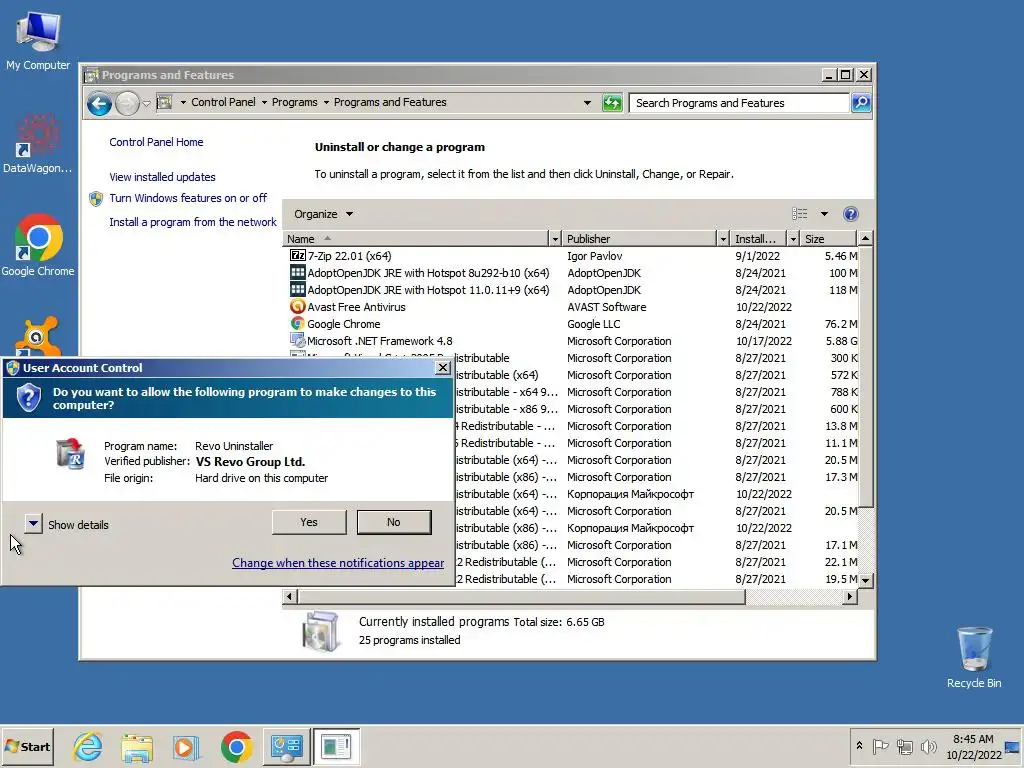
Task: Select the Google Chrome icon in program list
Action: pos(297,323)
